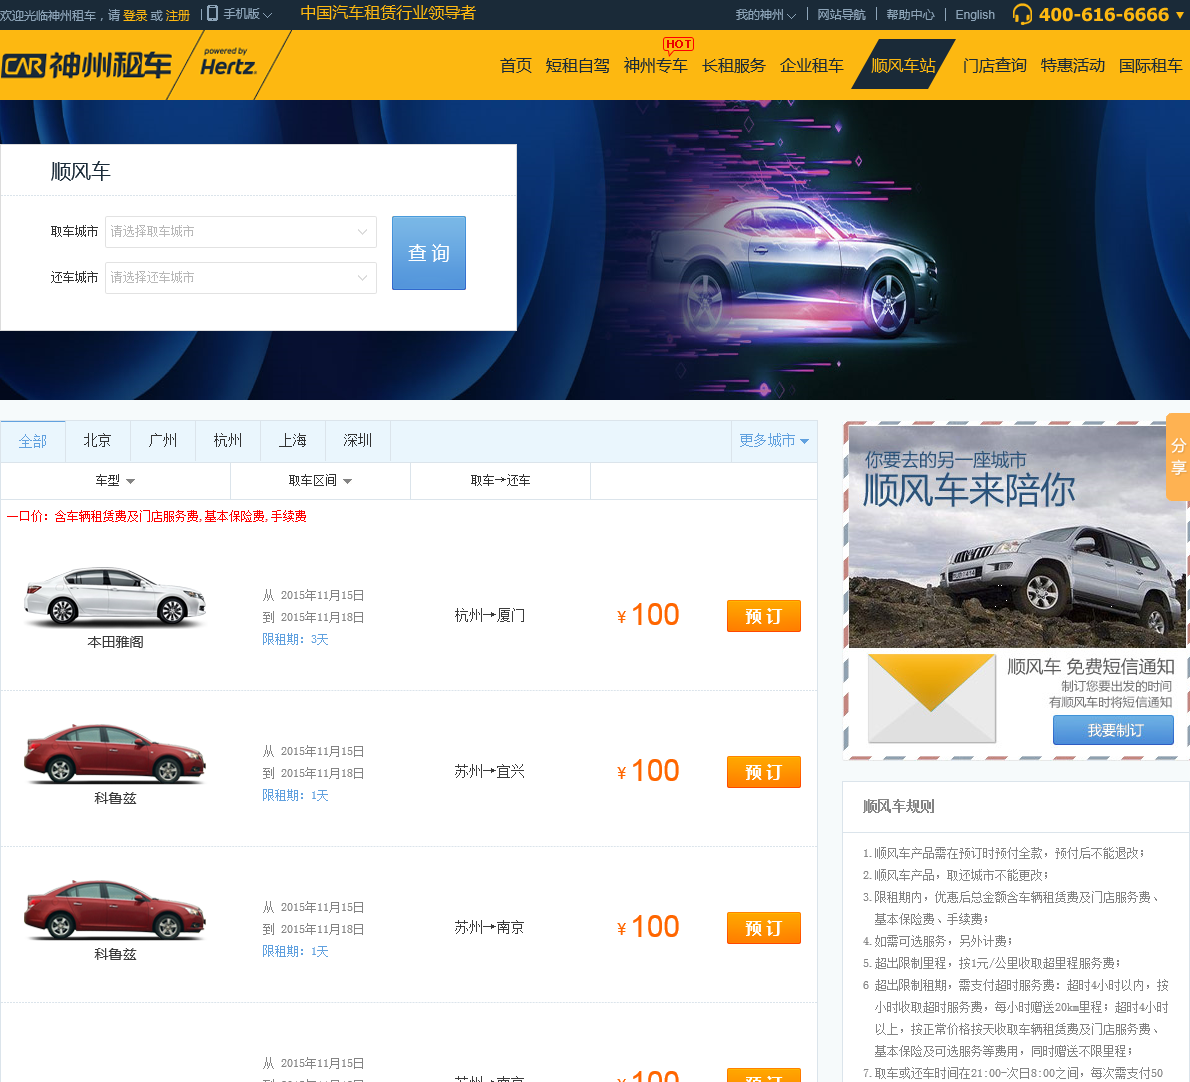Select the 杭州 city tab

coord(228,441)
